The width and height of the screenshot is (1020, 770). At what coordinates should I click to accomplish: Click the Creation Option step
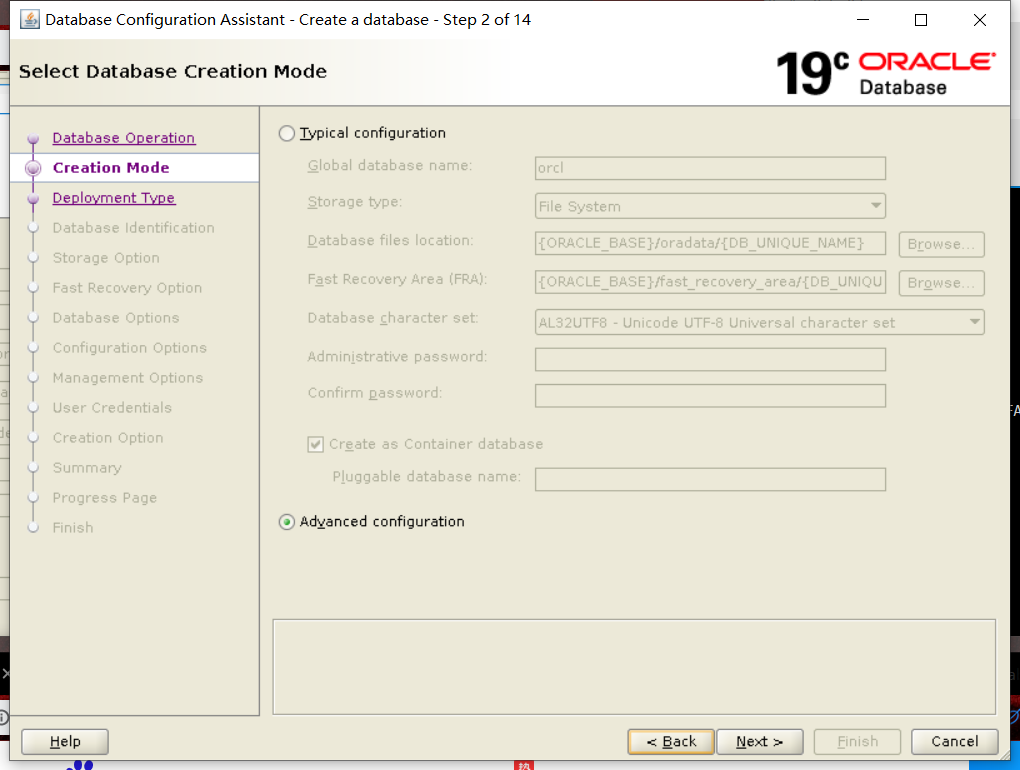(x=108, y=437)
